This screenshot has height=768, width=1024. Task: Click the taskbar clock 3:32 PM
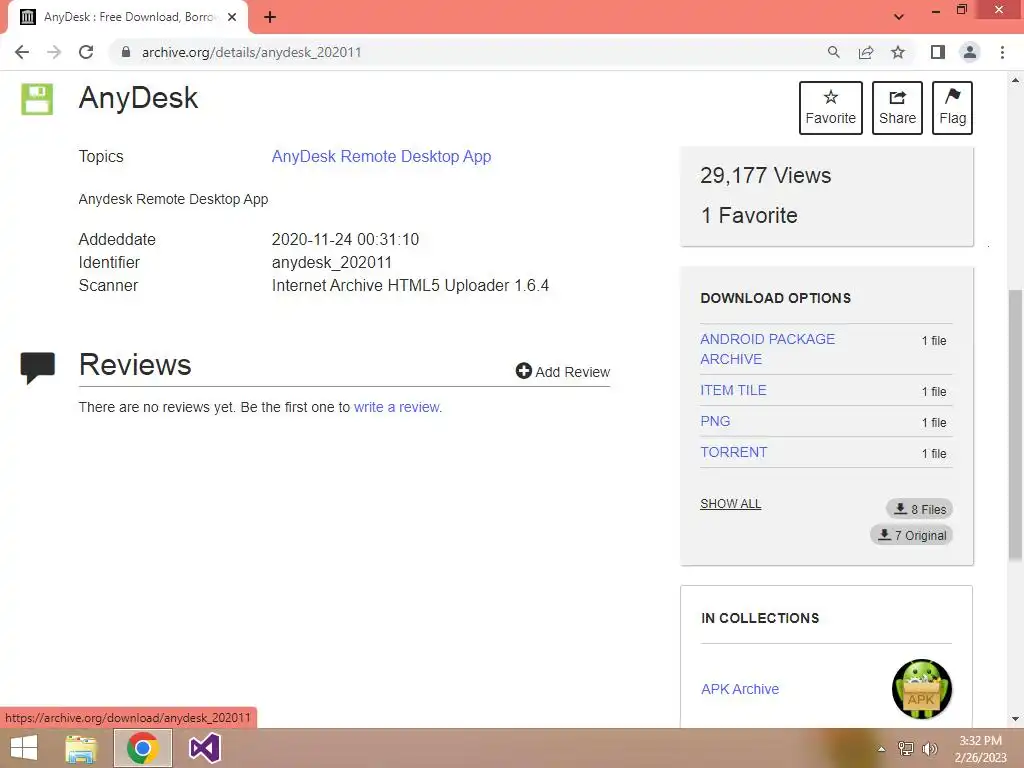pos(980,741)
